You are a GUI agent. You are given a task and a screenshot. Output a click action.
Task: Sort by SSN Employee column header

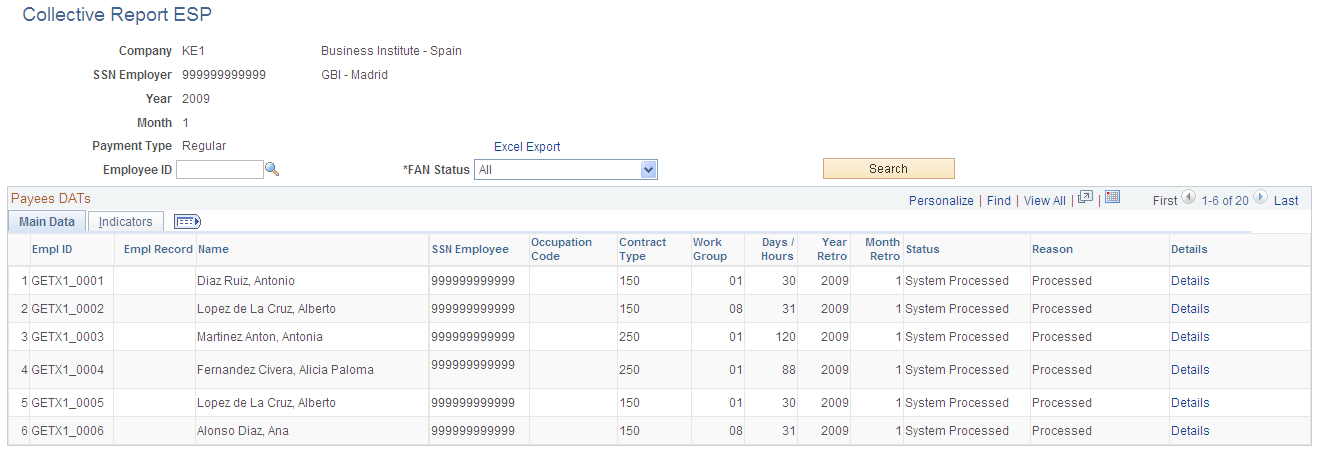tap(470, 249)
